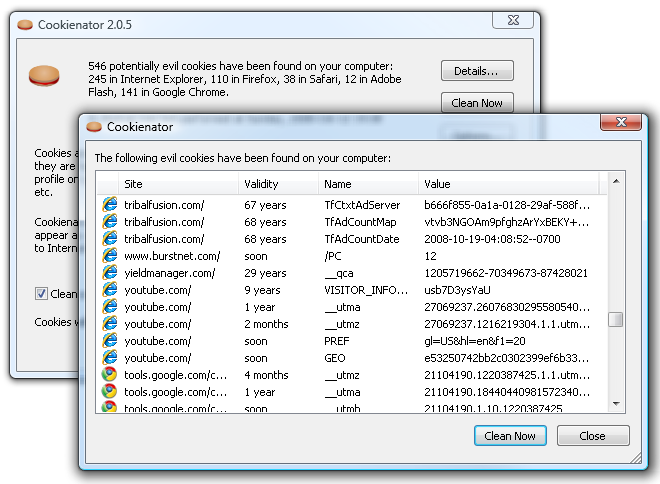
Task: Click the IE icon of the youtube.com __utmz row
Action: coord(109,324)
